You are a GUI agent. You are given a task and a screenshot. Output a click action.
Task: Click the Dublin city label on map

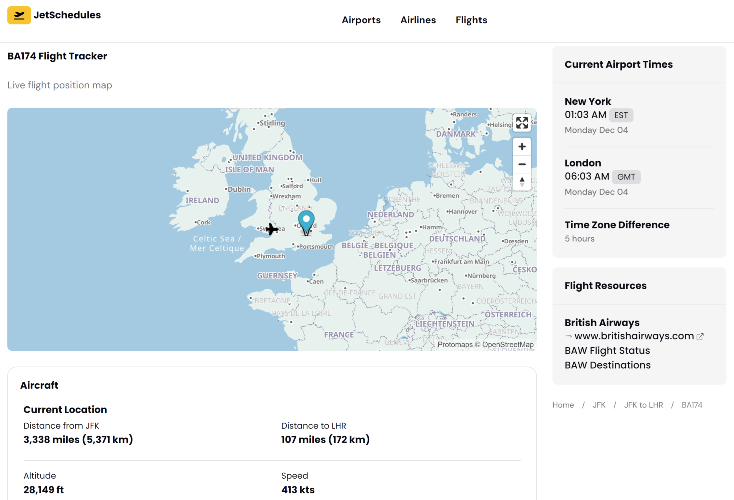(x=239, y=189)
